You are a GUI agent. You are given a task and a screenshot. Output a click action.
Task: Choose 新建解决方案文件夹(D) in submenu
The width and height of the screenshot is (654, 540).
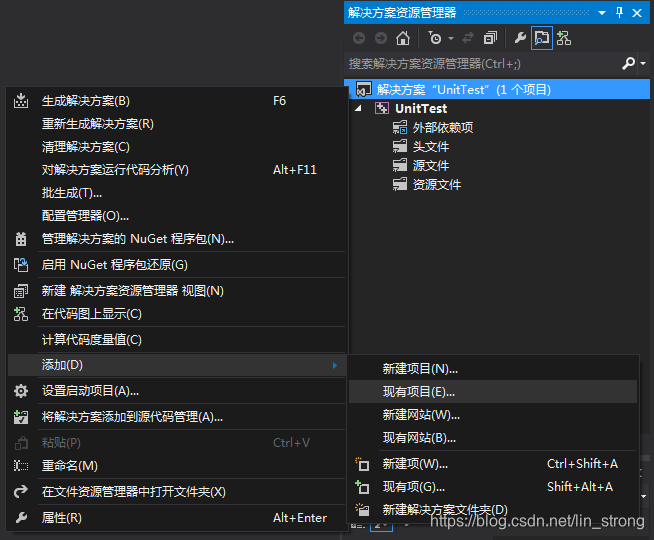[x=493, y=510]
